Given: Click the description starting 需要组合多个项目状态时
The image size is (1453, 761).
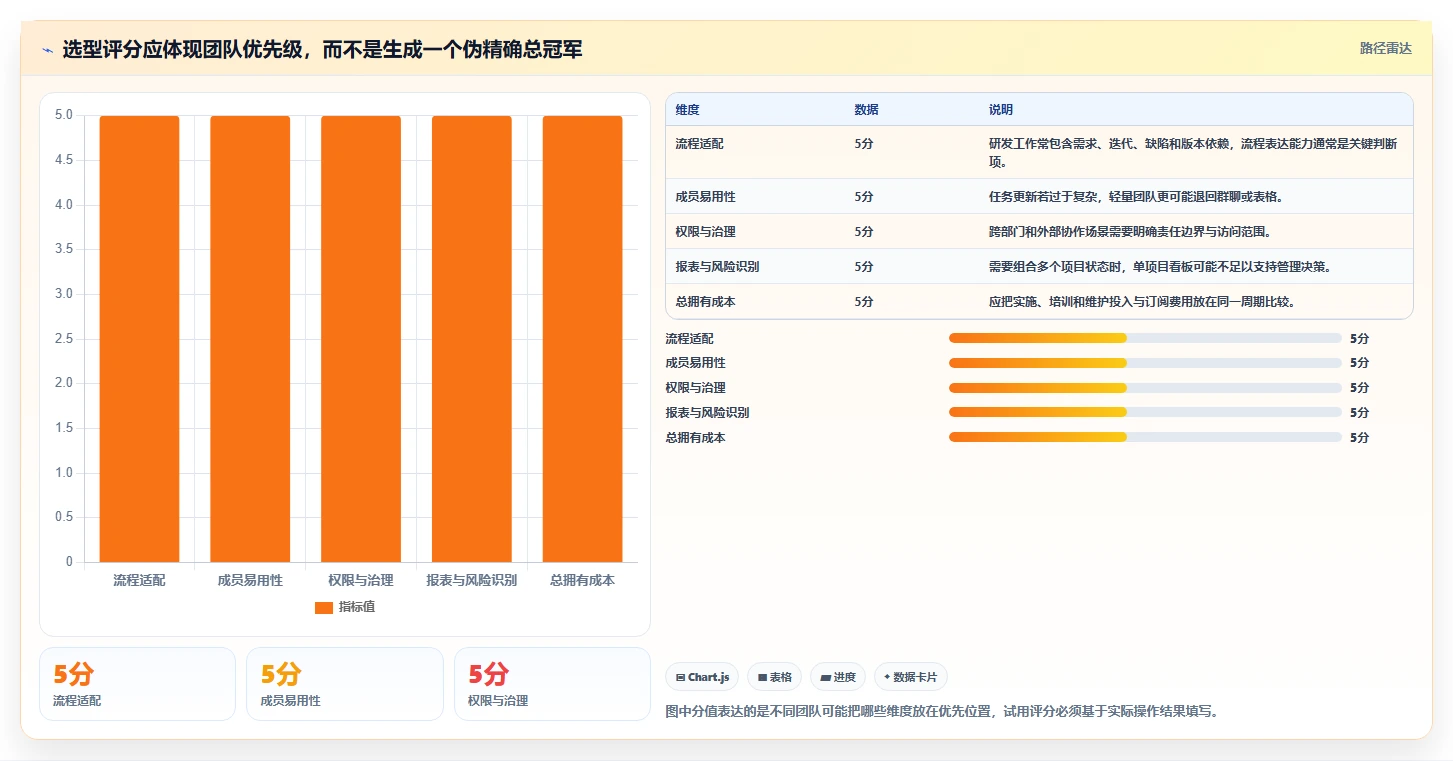Looking at the screenshot, I should tap(1160, 267).
